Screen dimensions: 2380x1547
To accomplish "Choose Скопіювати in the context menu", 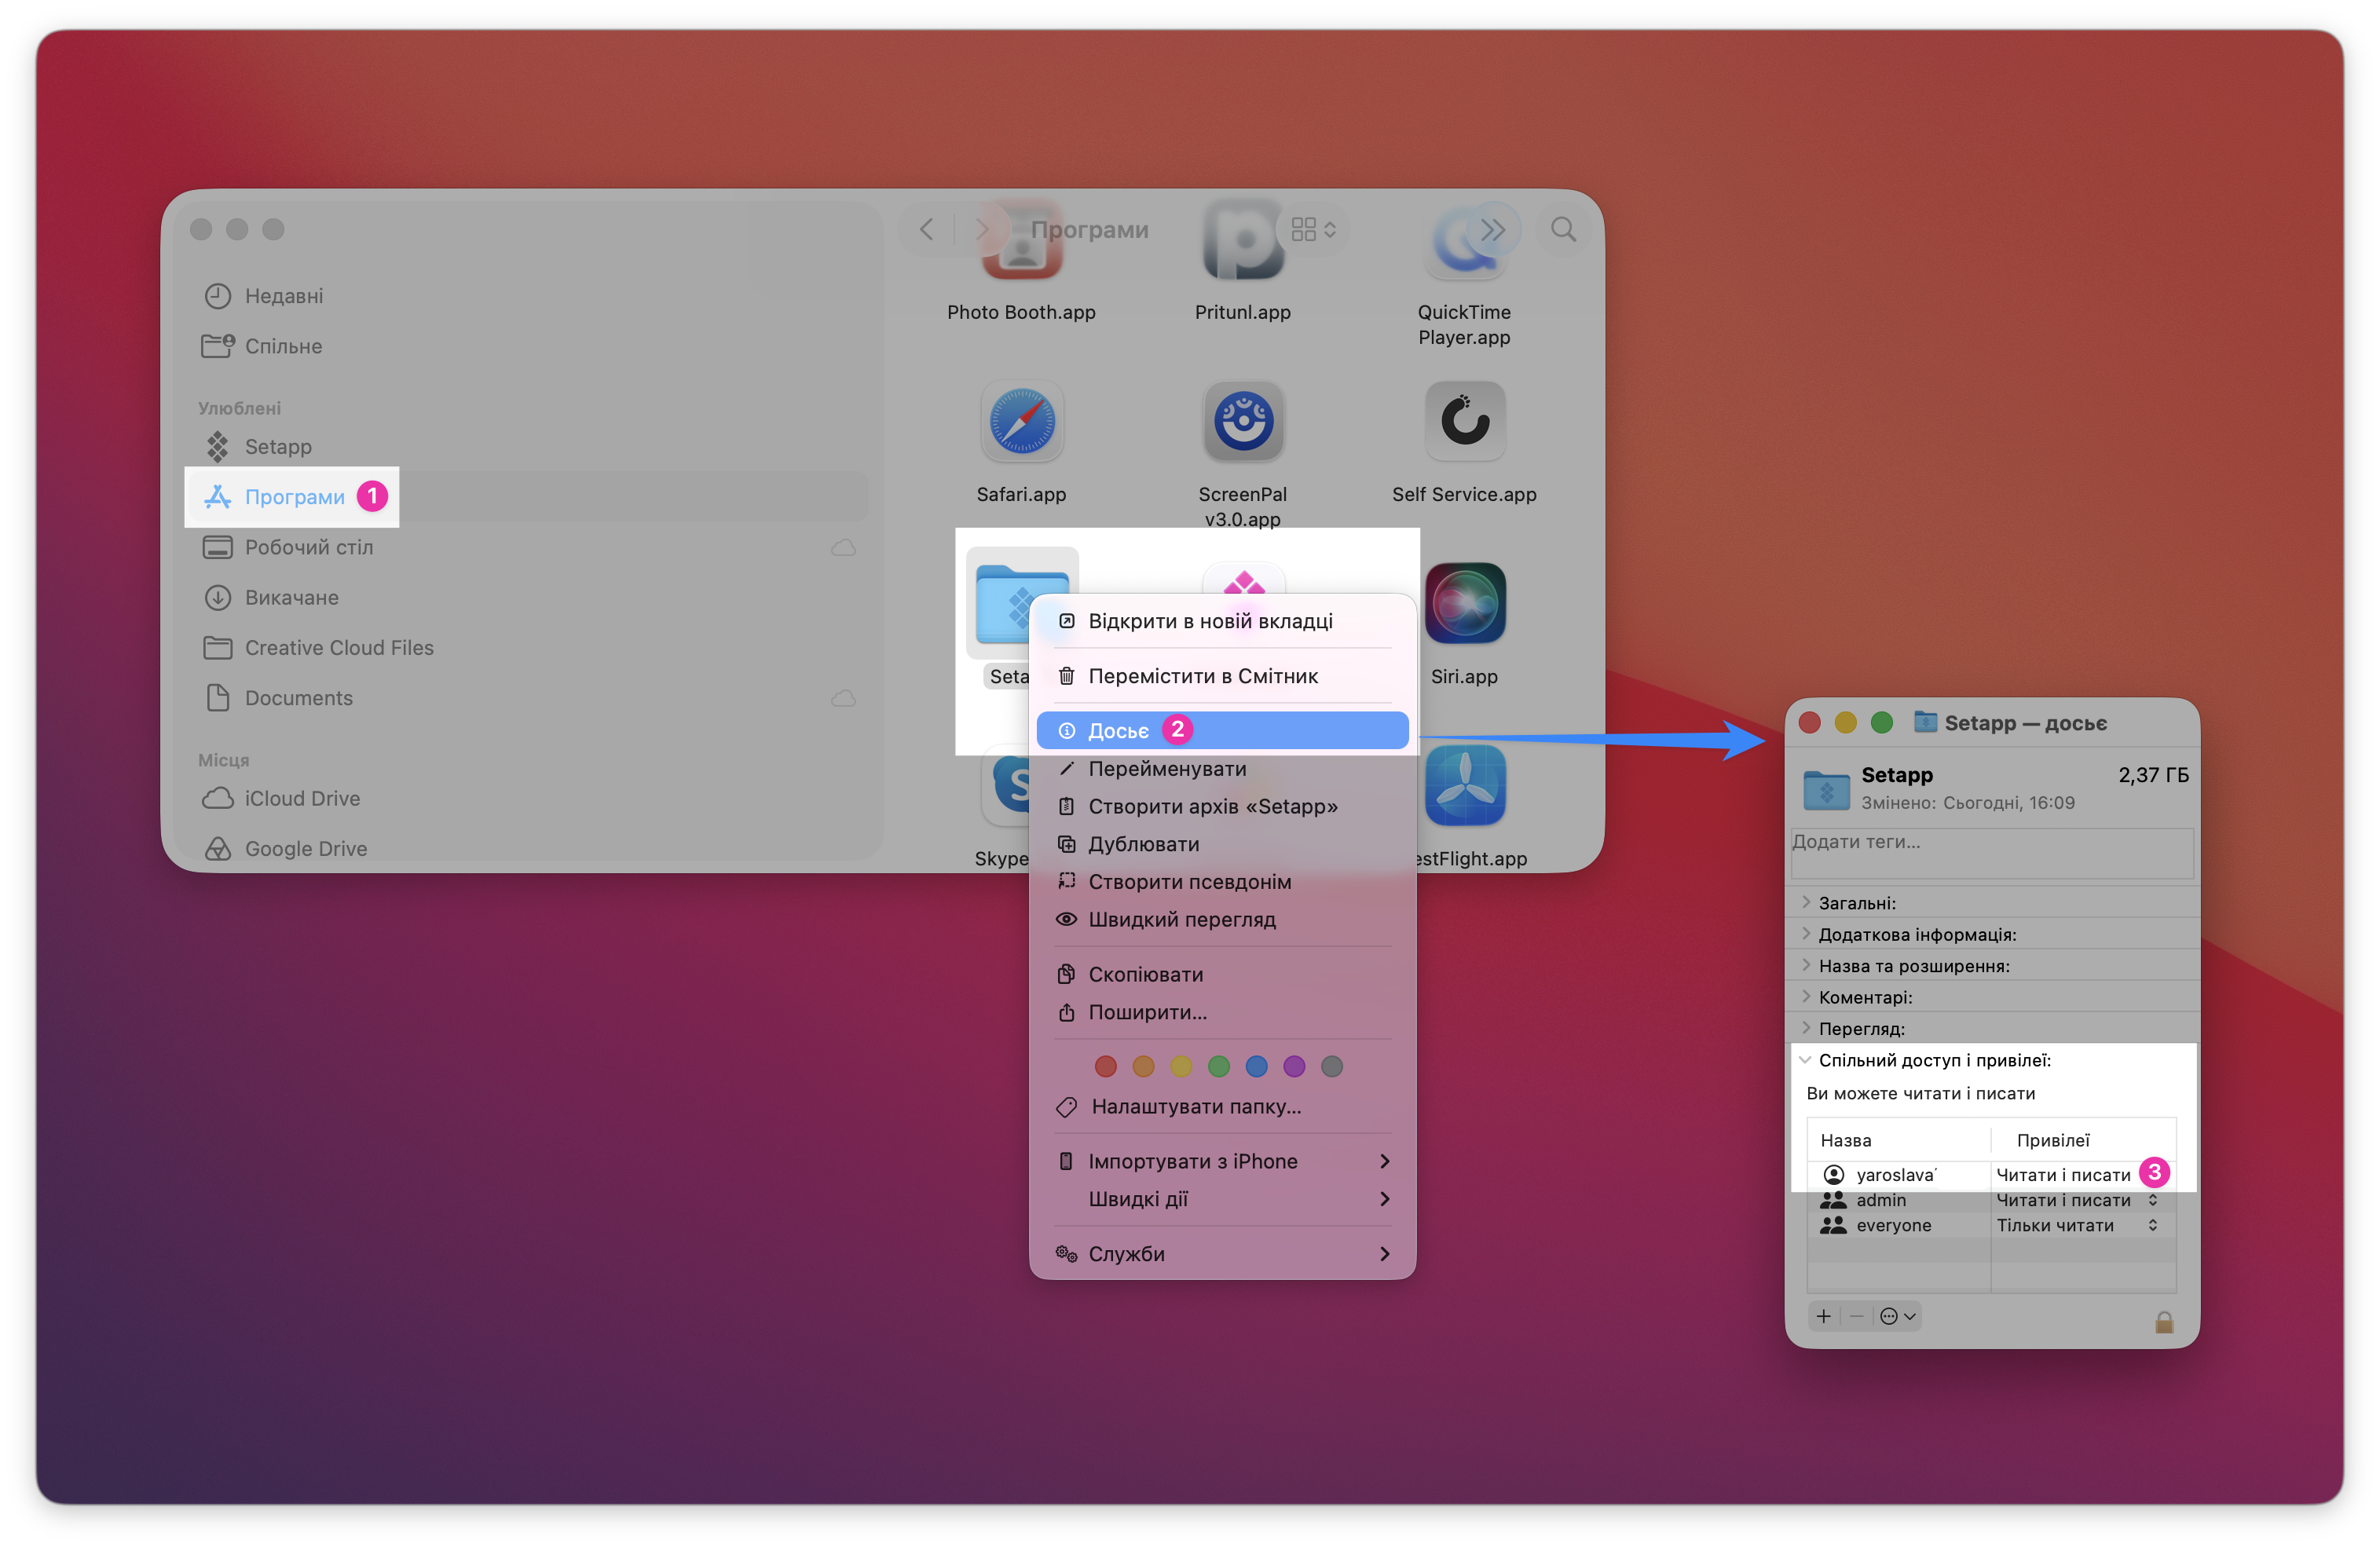I will (x=1222, y=974).
